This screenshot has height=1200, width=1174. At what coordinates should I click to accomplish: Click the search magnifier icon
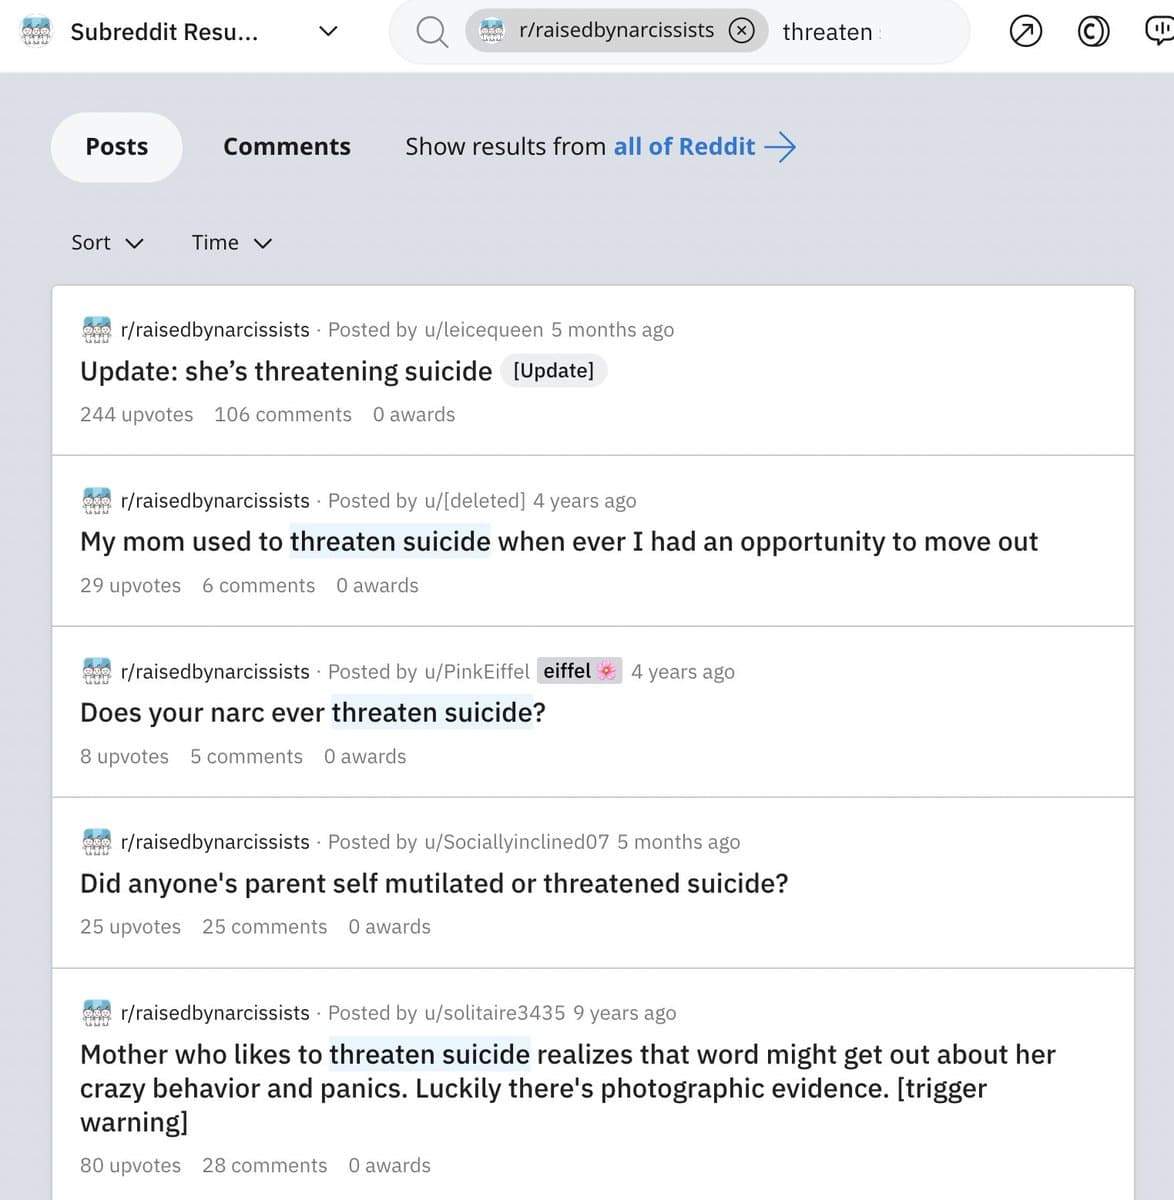pos(431,31)
